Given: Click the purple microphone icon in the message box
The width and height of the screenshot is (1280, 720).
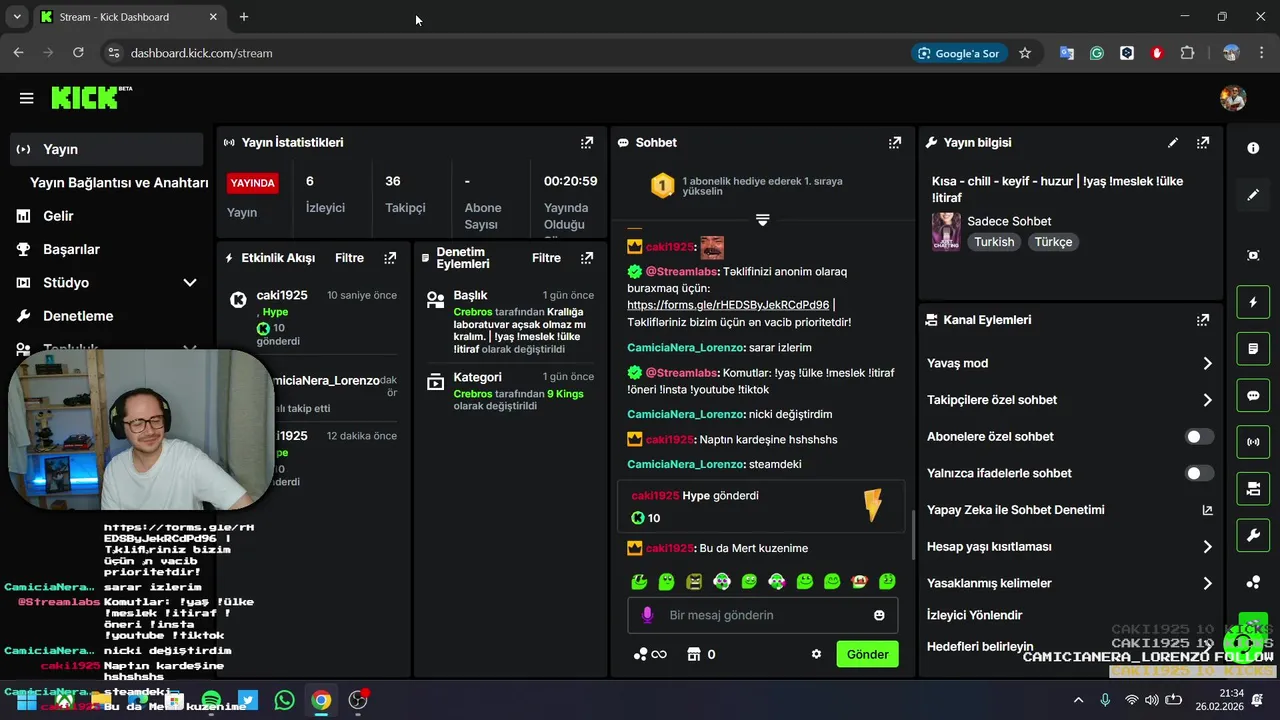Looking at the screenshot, I should pyautogui.click(x=647, y=615).
